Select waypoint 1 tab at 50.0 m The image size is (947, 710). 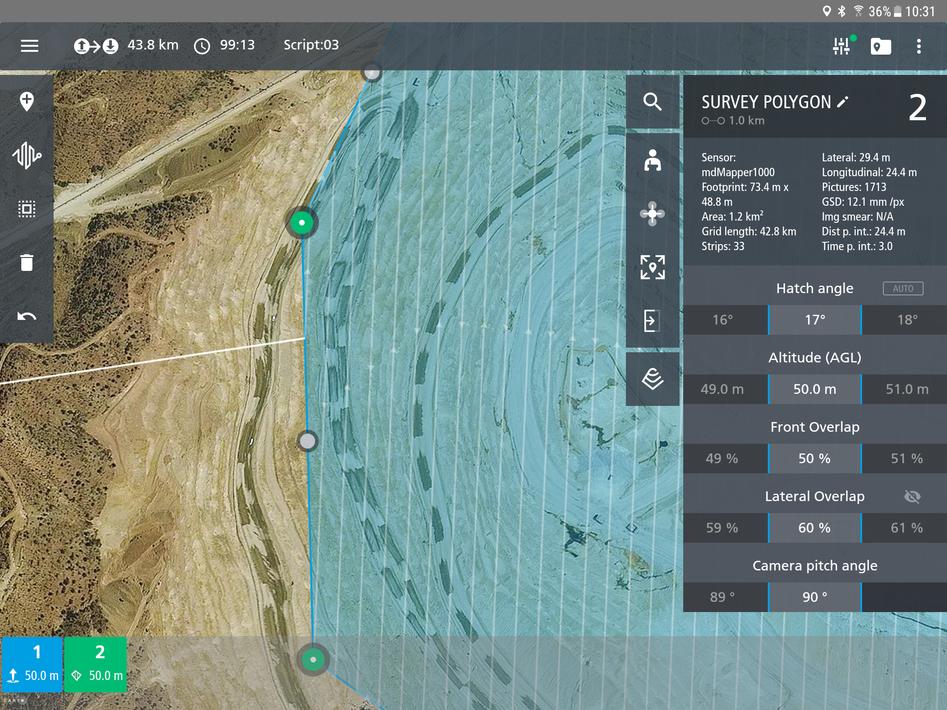point(32,665)
